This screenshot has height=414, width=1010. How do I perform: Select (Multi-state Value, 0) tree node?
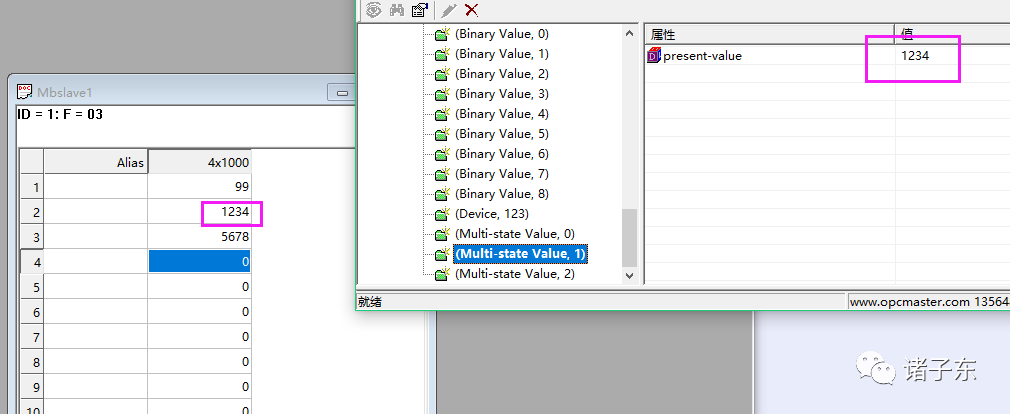pos(515,233)
